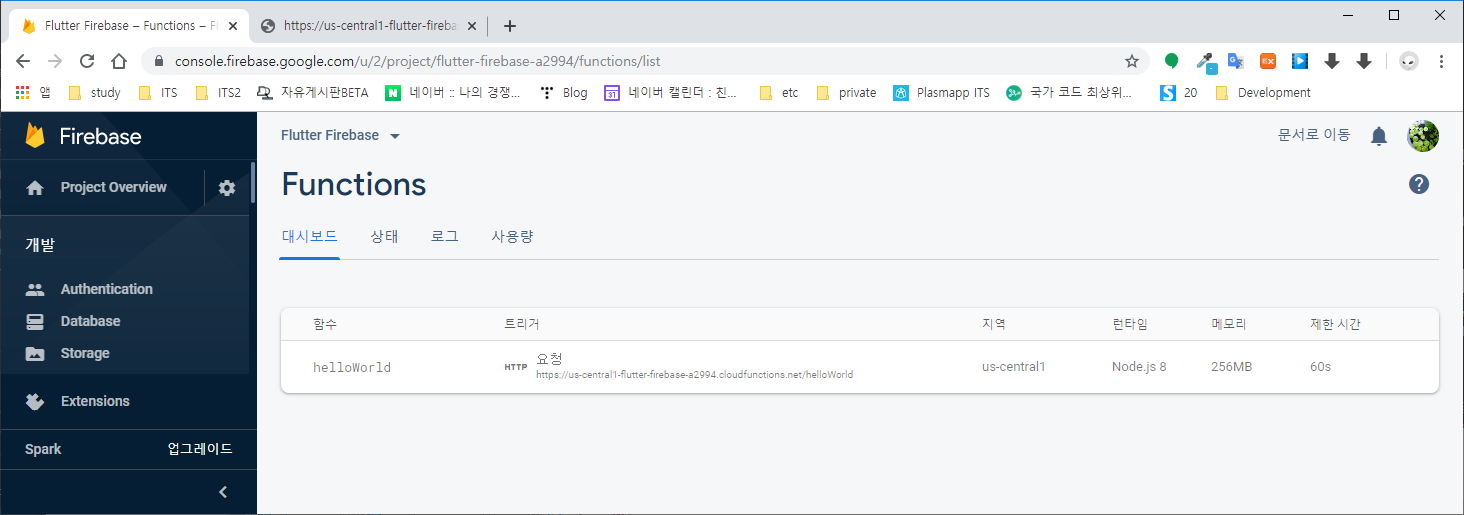This screenshot has width=1464, height=515.
Task: Click the browser home icon
Action: point(118,61)
